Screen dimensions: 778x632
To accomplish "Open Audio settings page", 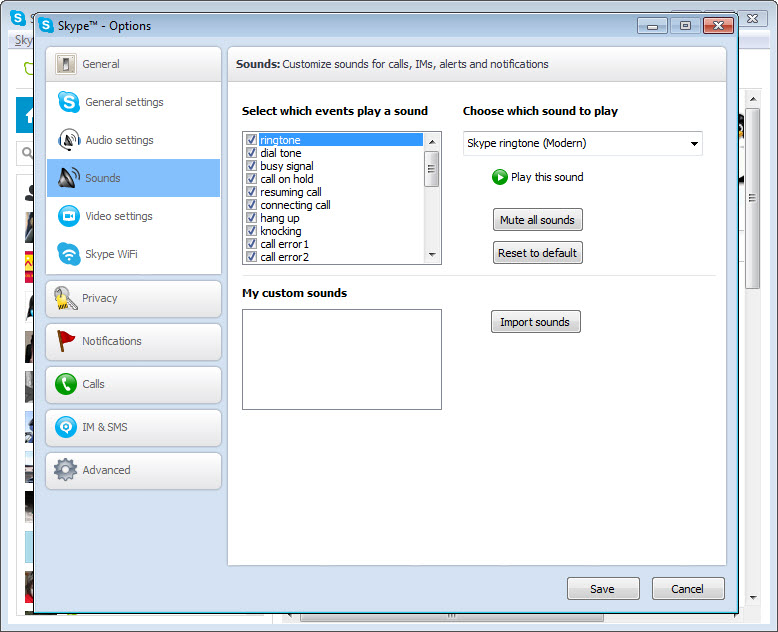I will tap(133, 140).
